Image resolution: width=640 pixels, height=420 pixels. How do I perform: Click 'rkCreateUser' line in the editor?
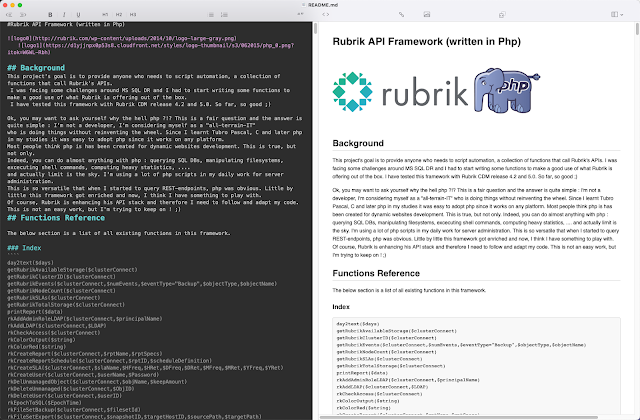[x=83, y=375]
